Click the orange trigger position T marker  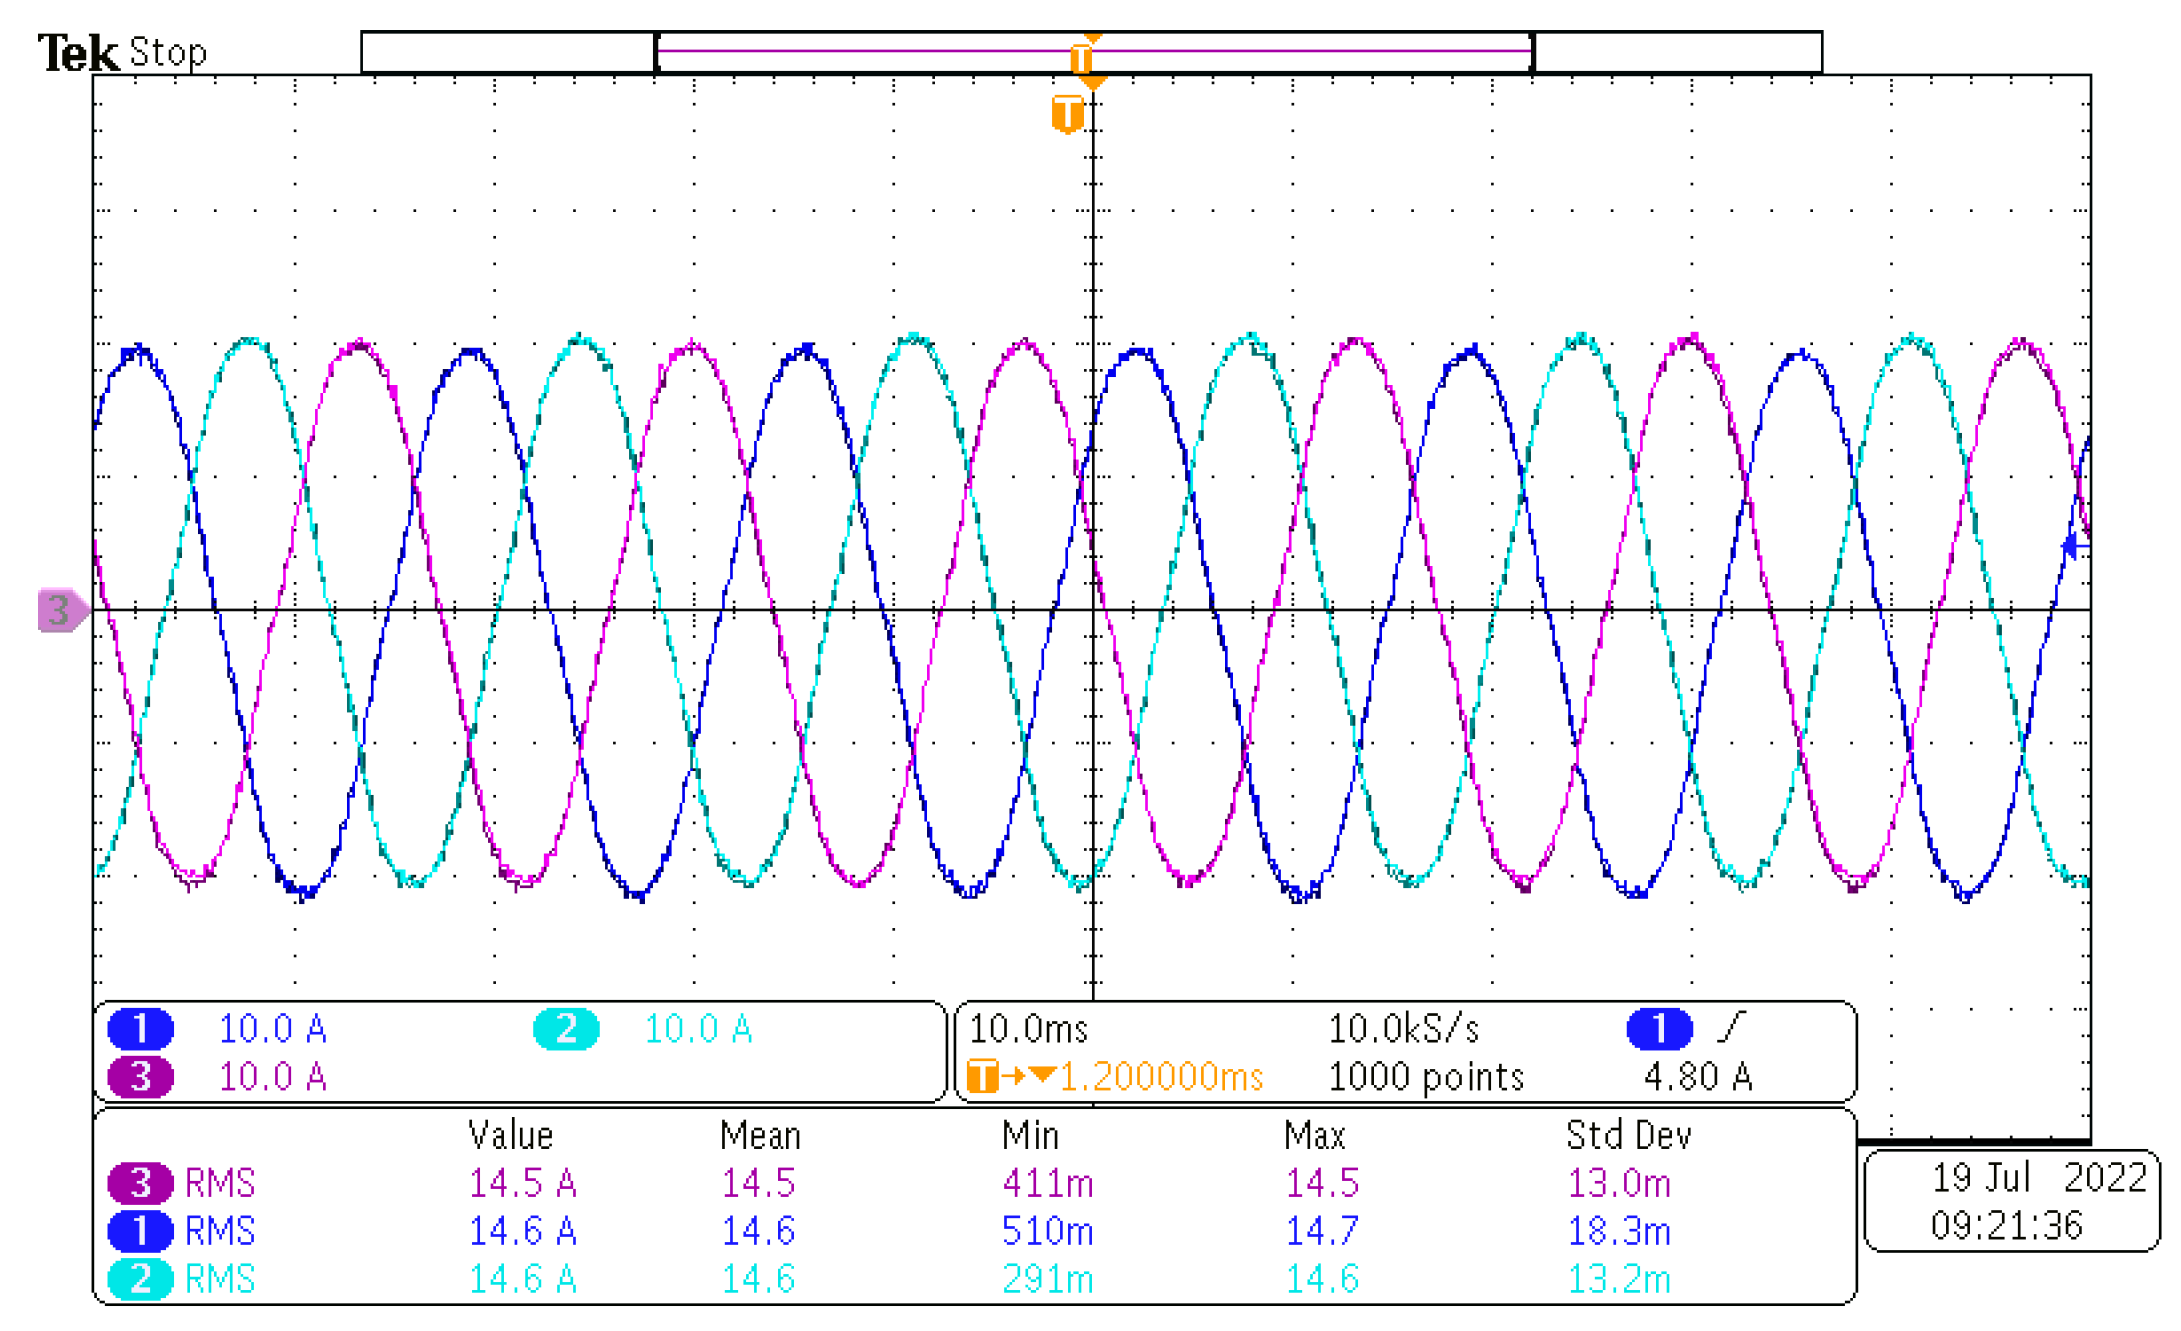point(1067,113)
